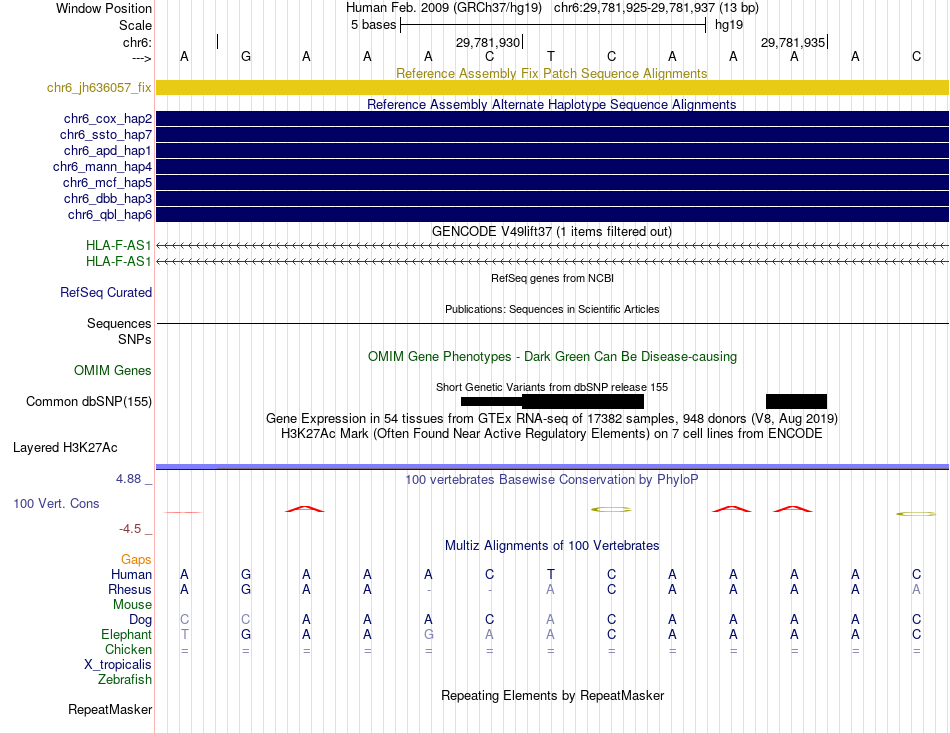Click the Window Position label
Image resolution: width=950 pixels, height=733 pixels.
[104, 8]
